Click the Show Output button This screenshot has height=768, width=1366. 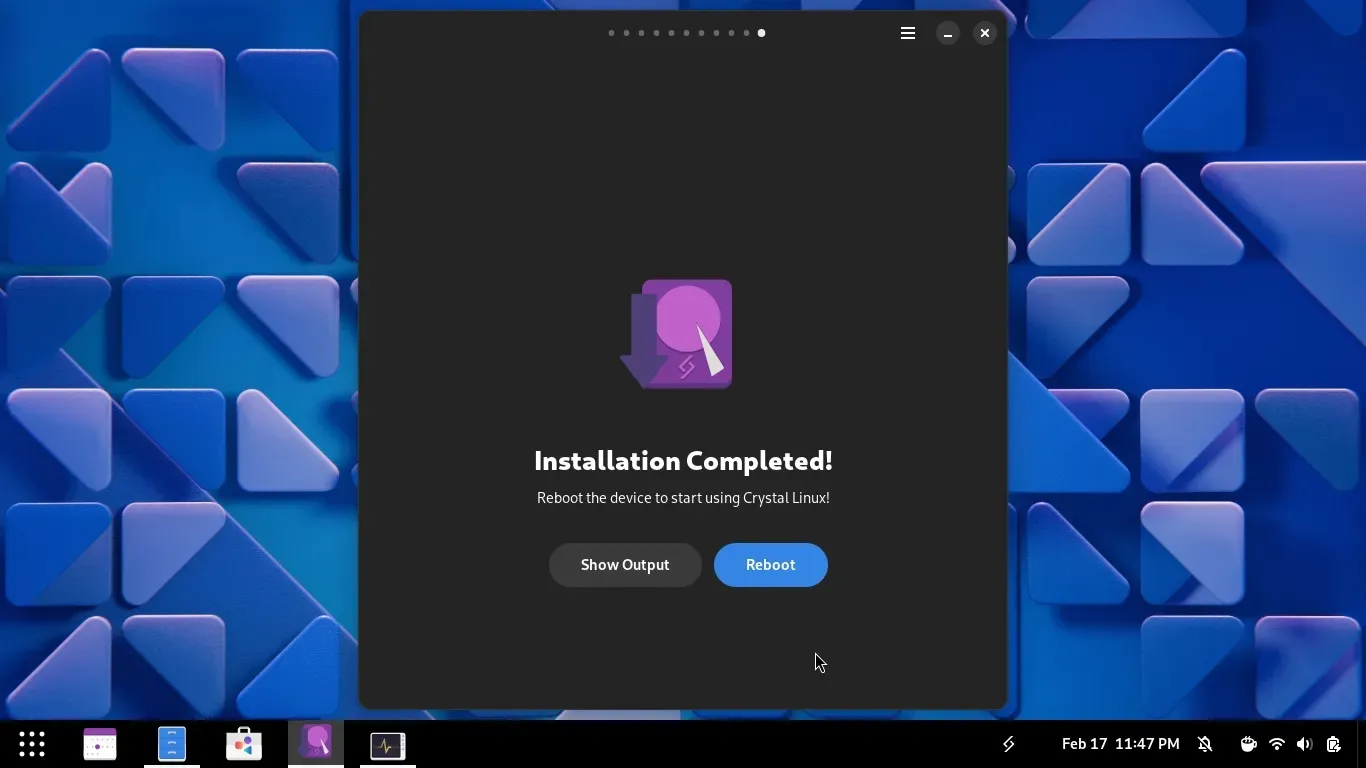click(x=625, y=565)
